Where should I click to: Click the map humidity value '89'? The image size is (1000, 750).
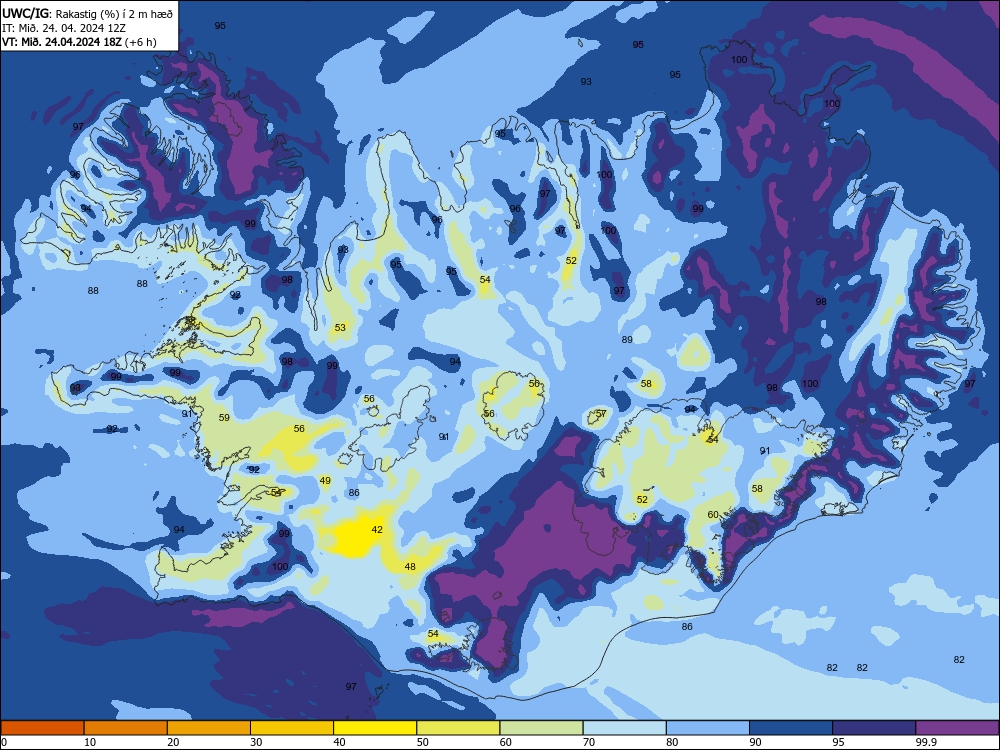[627, 339]
